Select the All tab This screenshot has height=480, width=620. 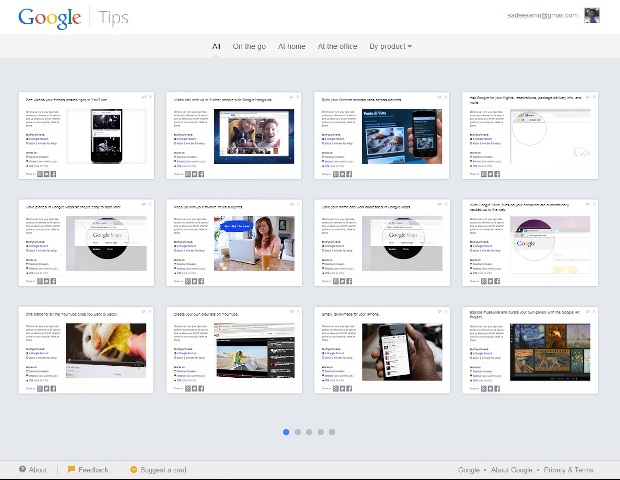click(x=216, y=46)
